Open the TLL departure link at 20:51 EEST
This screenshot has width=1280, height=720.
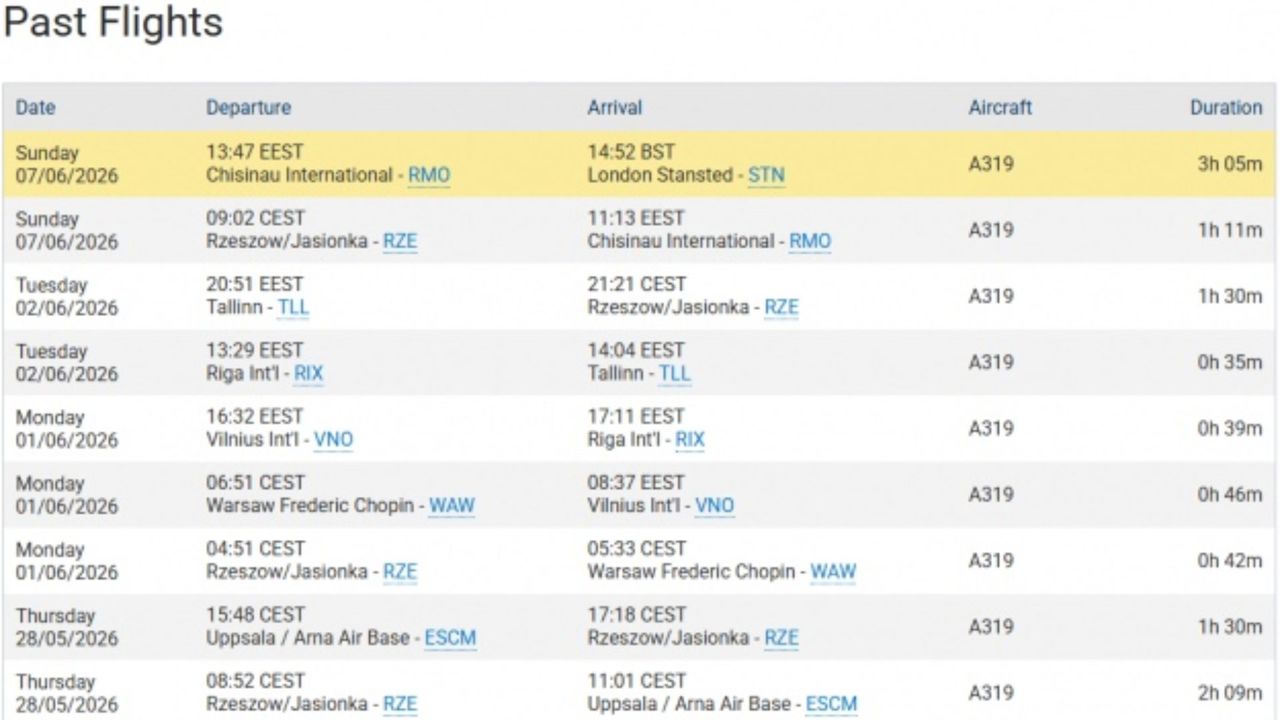click(293, 307)
